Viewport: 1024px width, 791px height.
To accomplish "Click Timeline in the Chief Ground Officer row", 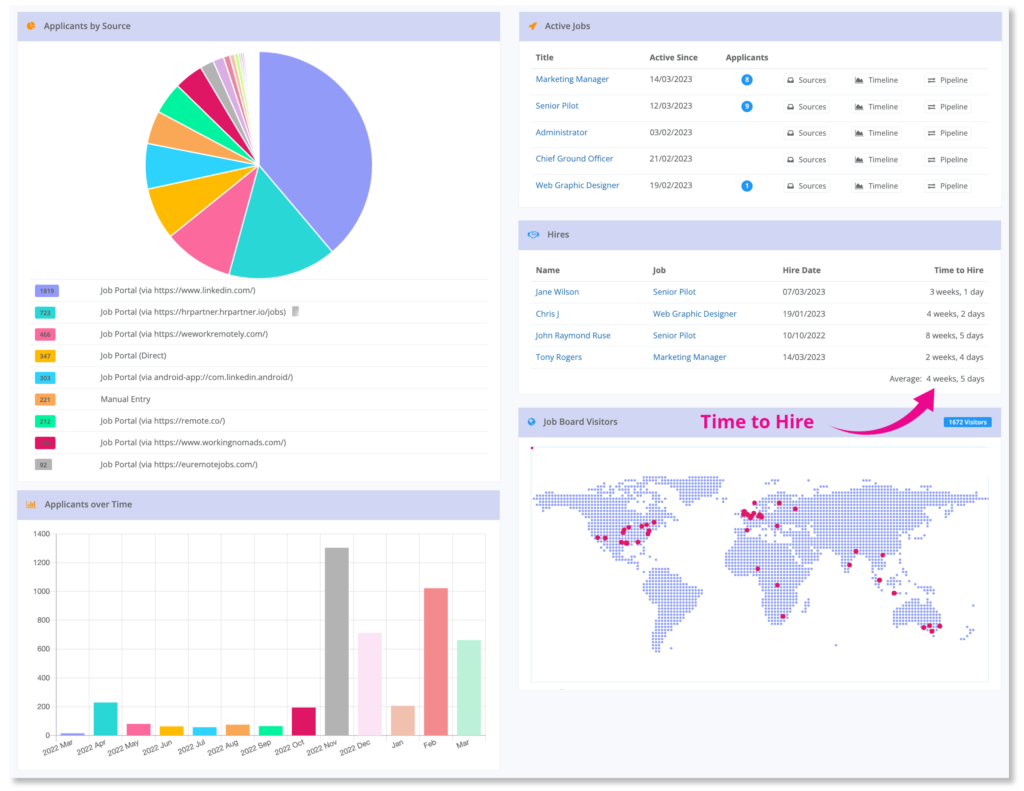I will pos(876,159).
